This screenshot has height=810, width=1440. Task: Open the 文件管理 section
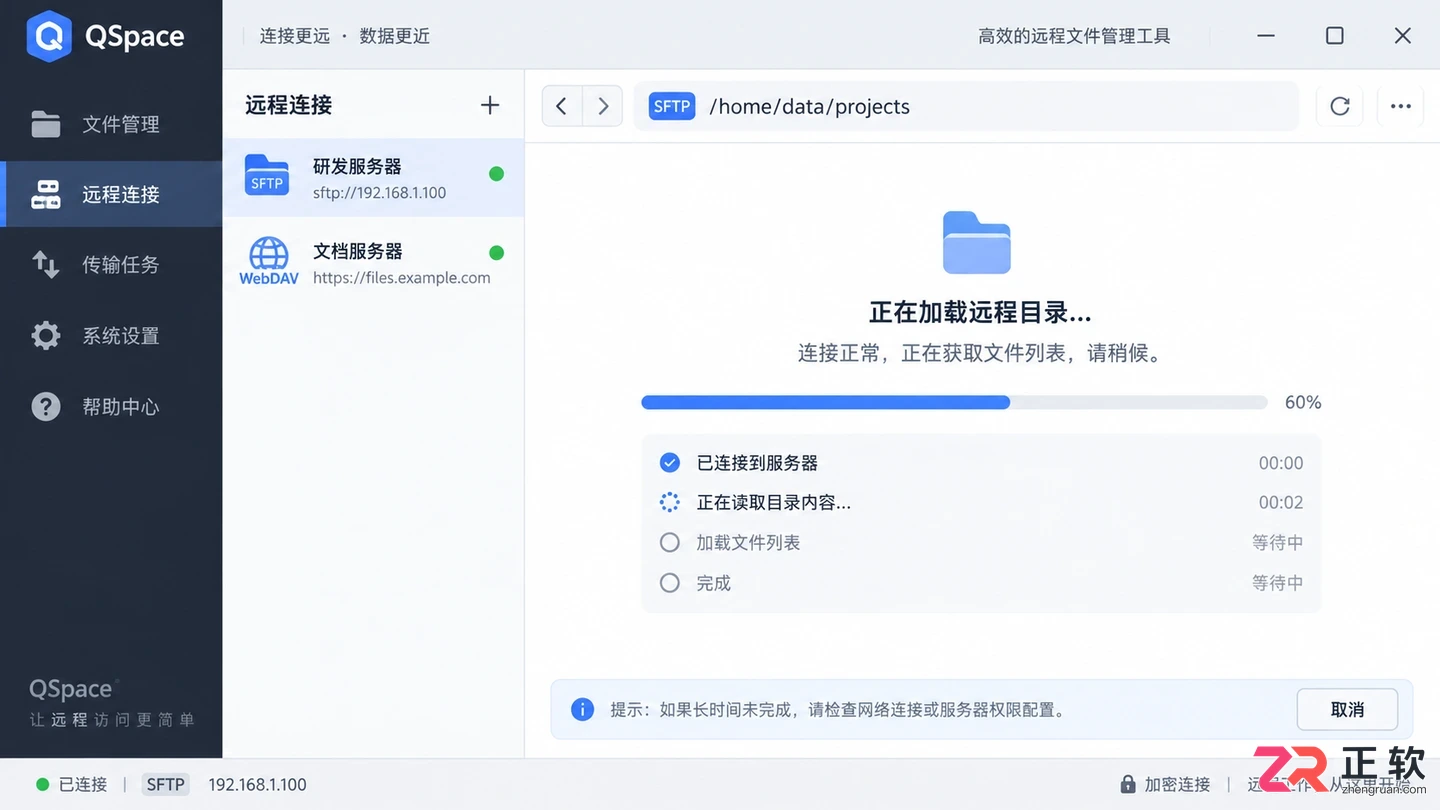(x=111, y=124)
